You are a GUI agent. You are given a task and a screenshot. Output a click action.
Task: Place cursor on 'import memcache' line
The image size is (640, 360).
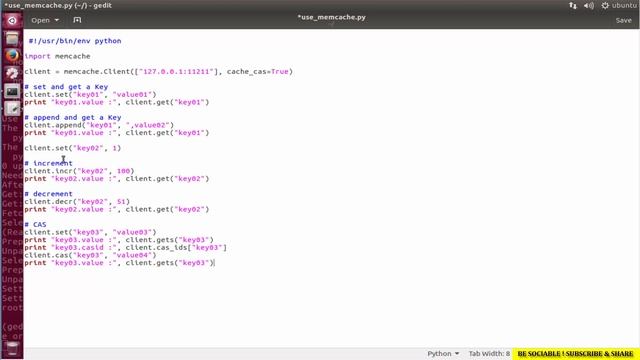[57, 56]
